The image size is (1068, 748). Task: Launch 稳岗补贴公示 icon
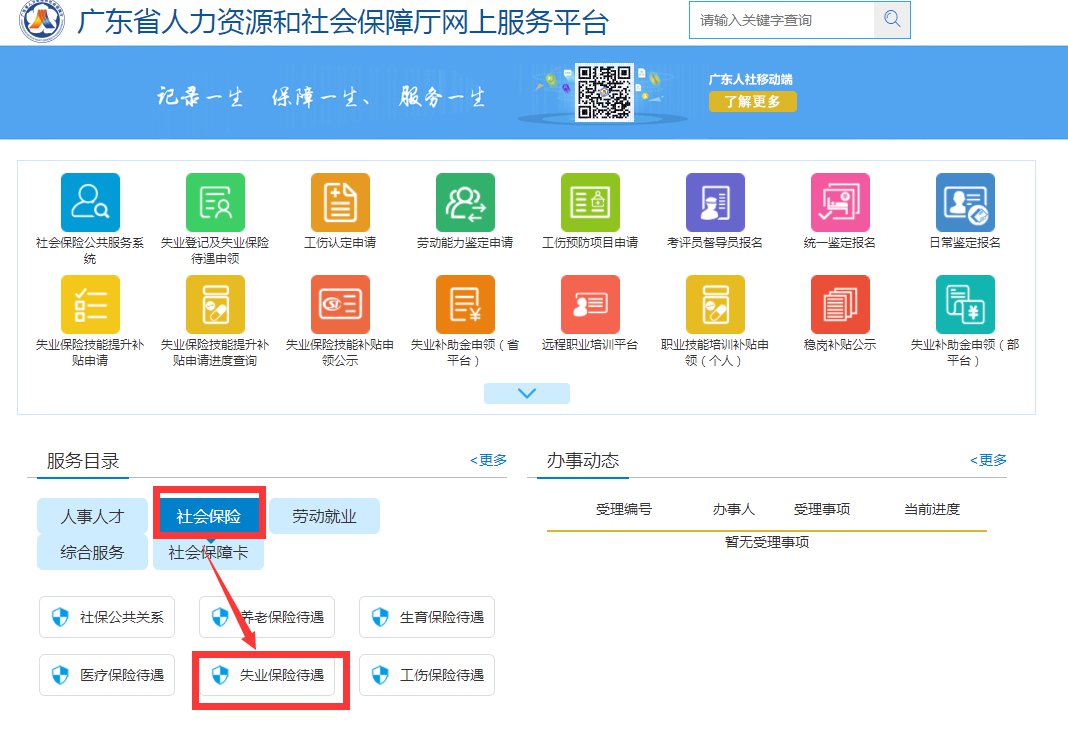(x=840, y=304)
